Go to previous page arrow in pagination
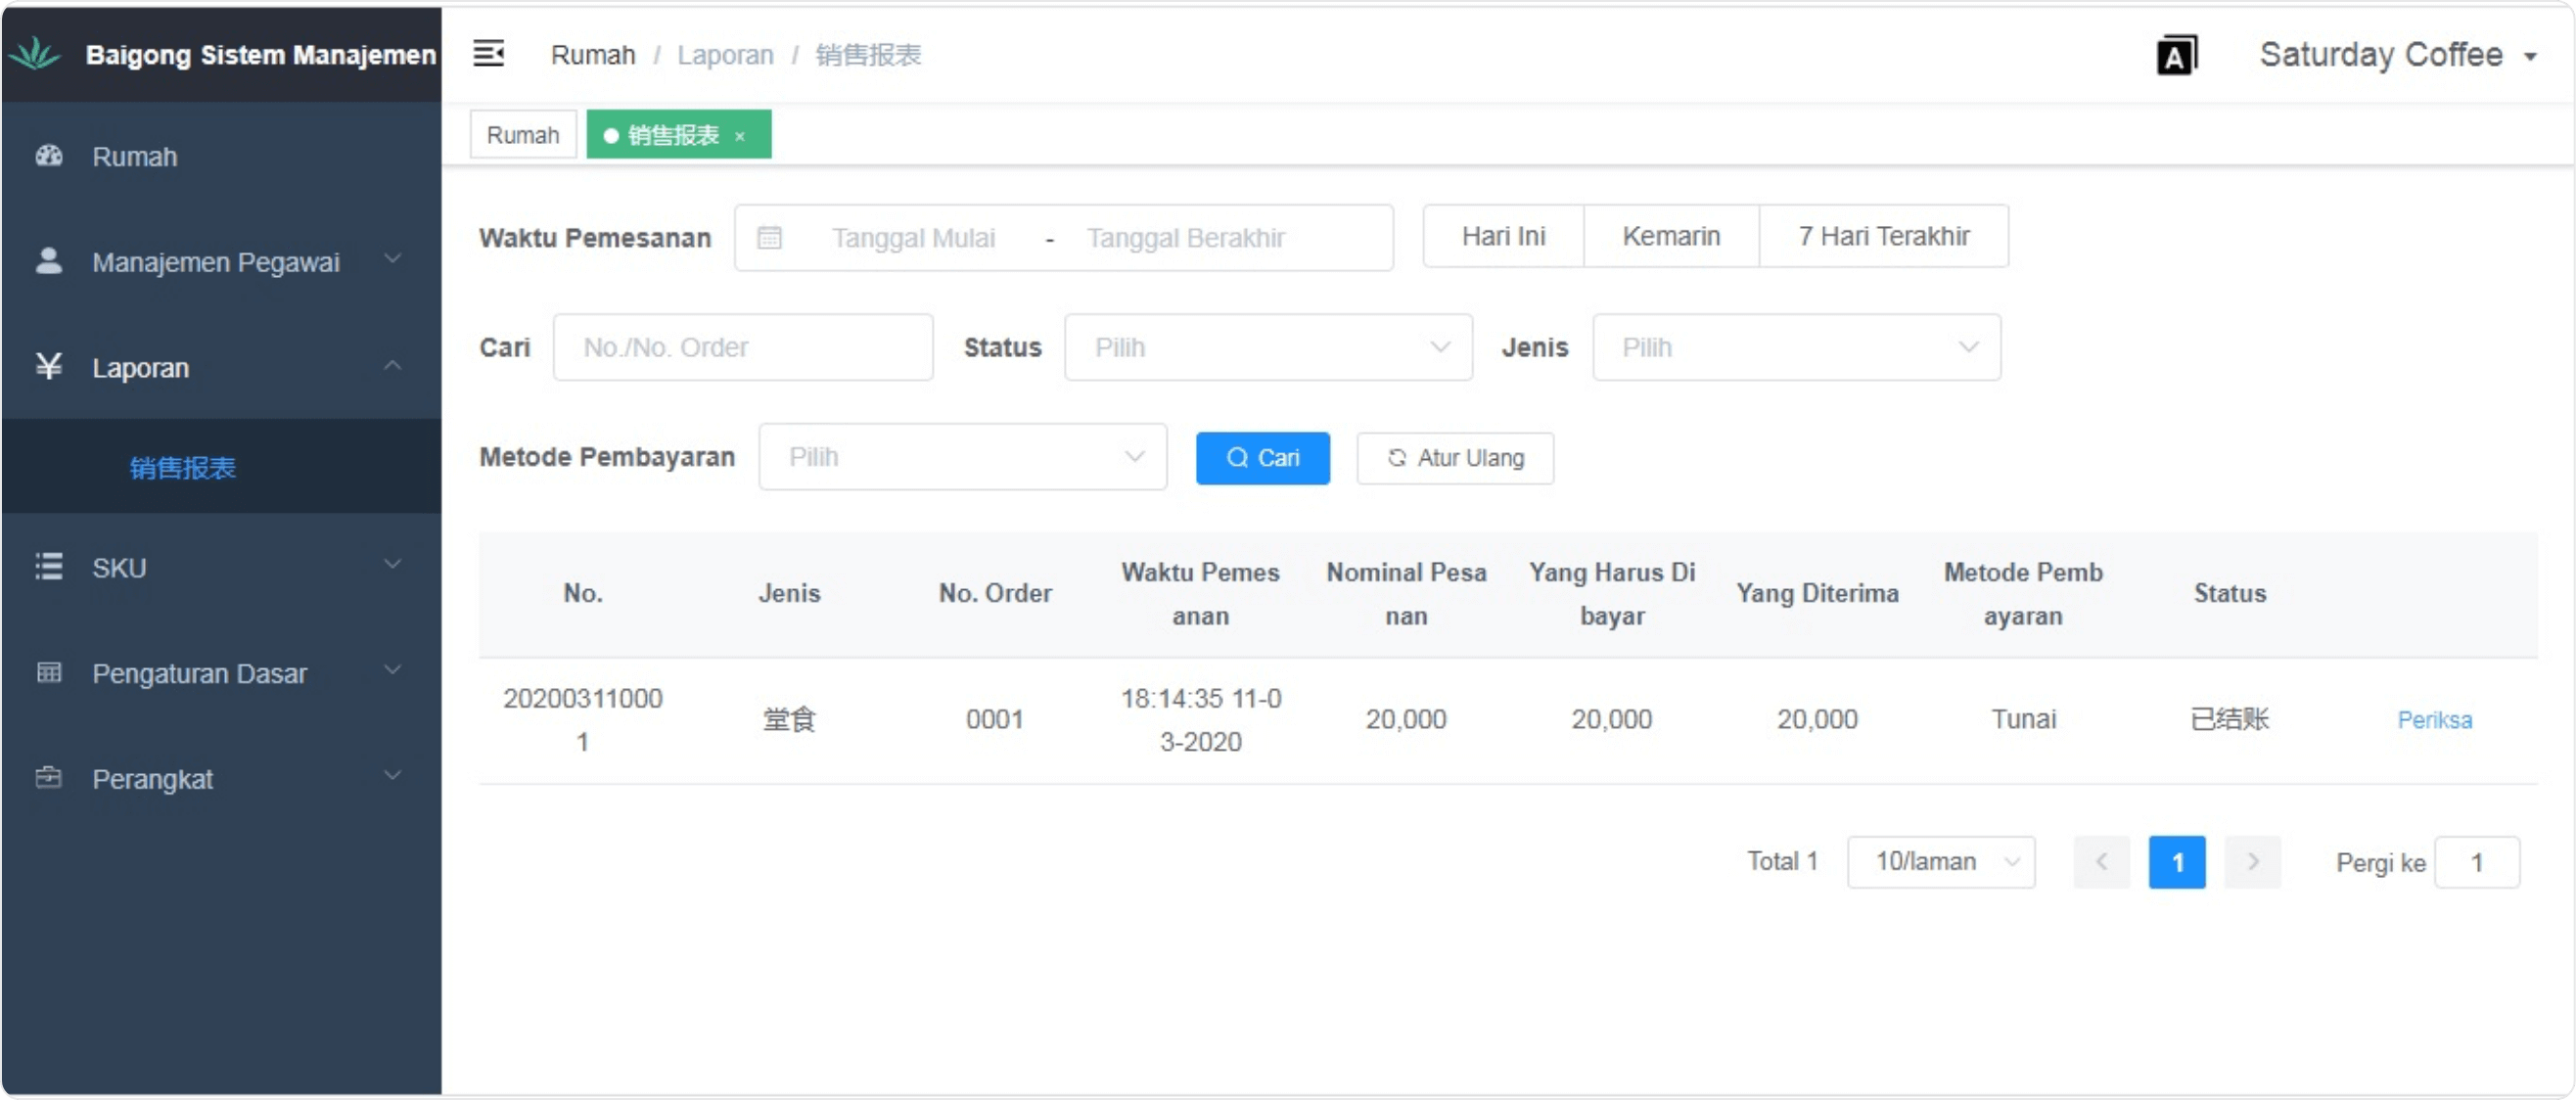This screenshot has width=2576, height=1100. pos(2101,862)
